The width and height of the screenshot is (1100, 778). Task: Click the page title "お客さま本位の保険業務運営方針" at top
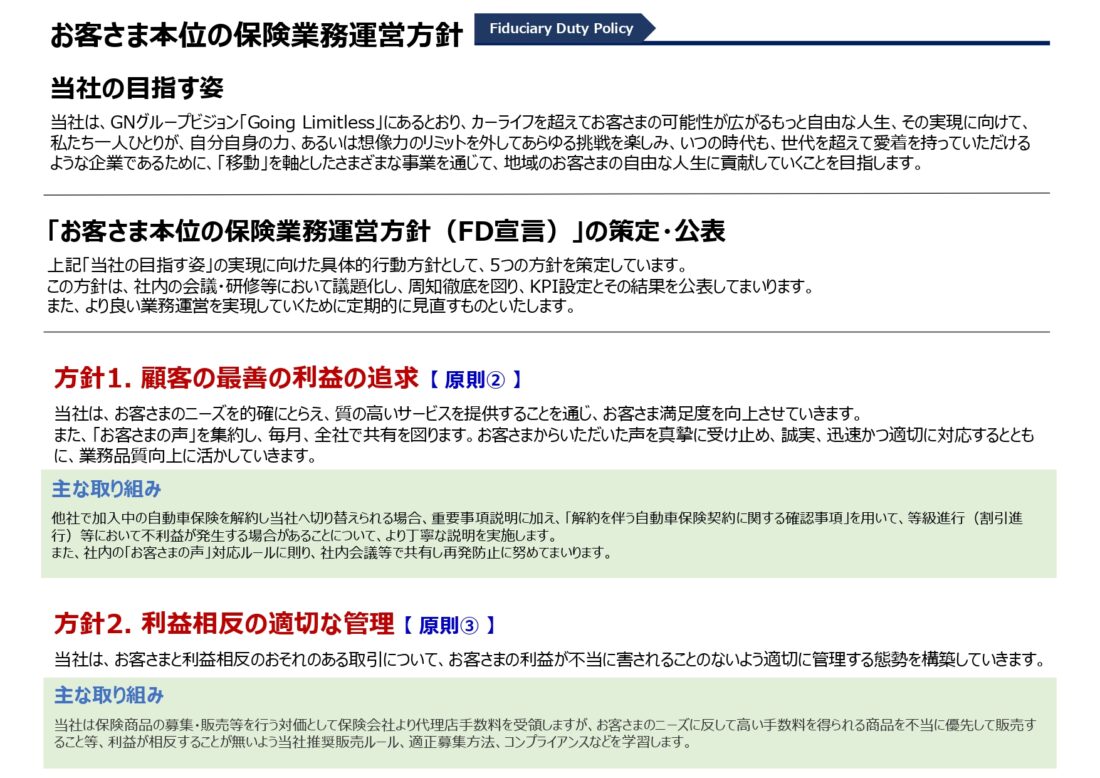[x=256, y=36]
